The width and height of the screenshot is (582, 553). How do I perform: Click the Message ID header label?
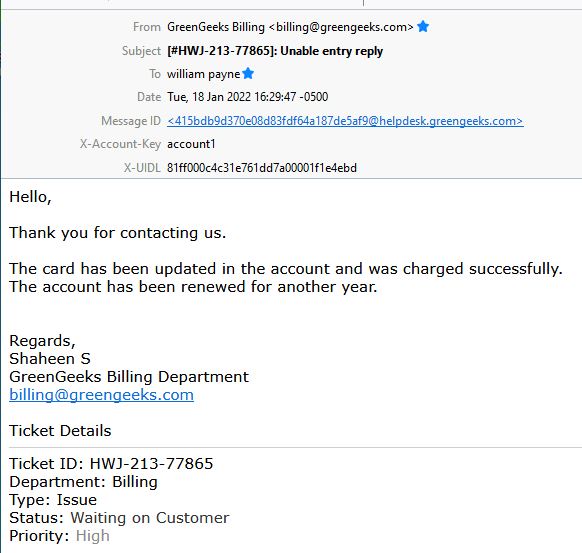coord(131,121)
